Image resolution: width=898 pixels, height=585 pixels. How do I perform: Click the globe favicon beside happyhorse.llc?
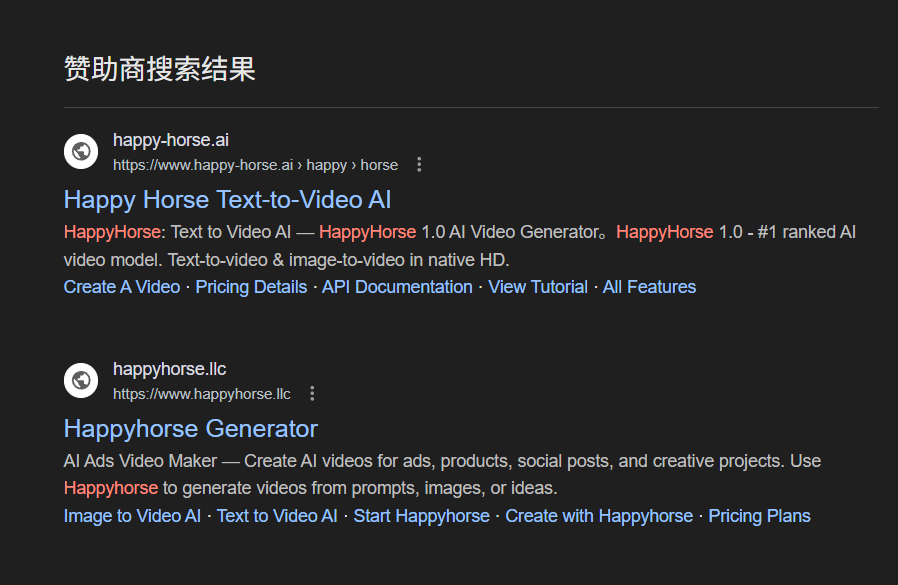[81, 380]
